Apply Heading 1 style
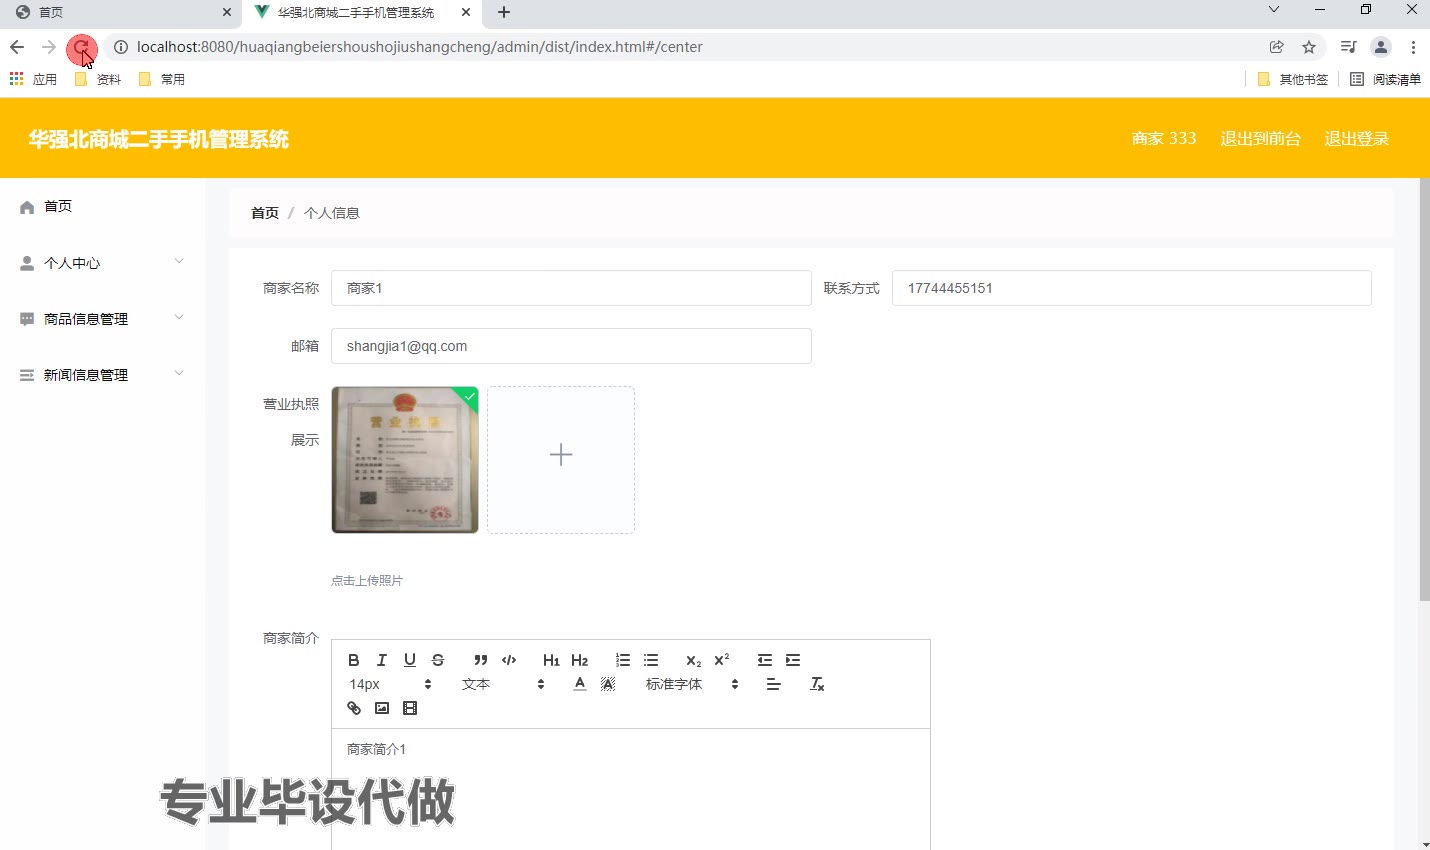1430x850 pixels. [x=551, y=660]
